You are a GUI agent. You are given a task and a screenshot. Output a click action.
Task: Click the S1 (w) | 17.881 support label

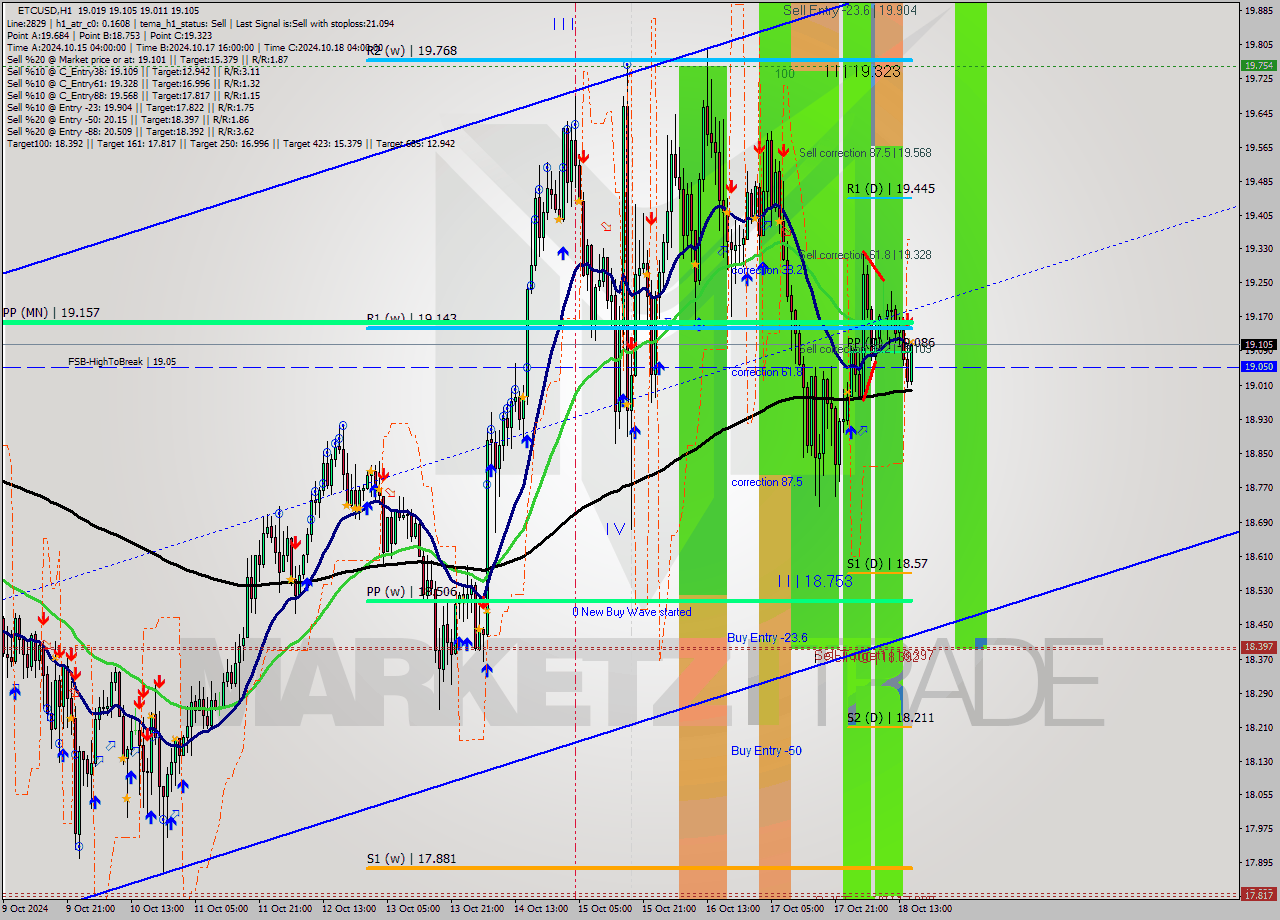[x=411, y=858]
